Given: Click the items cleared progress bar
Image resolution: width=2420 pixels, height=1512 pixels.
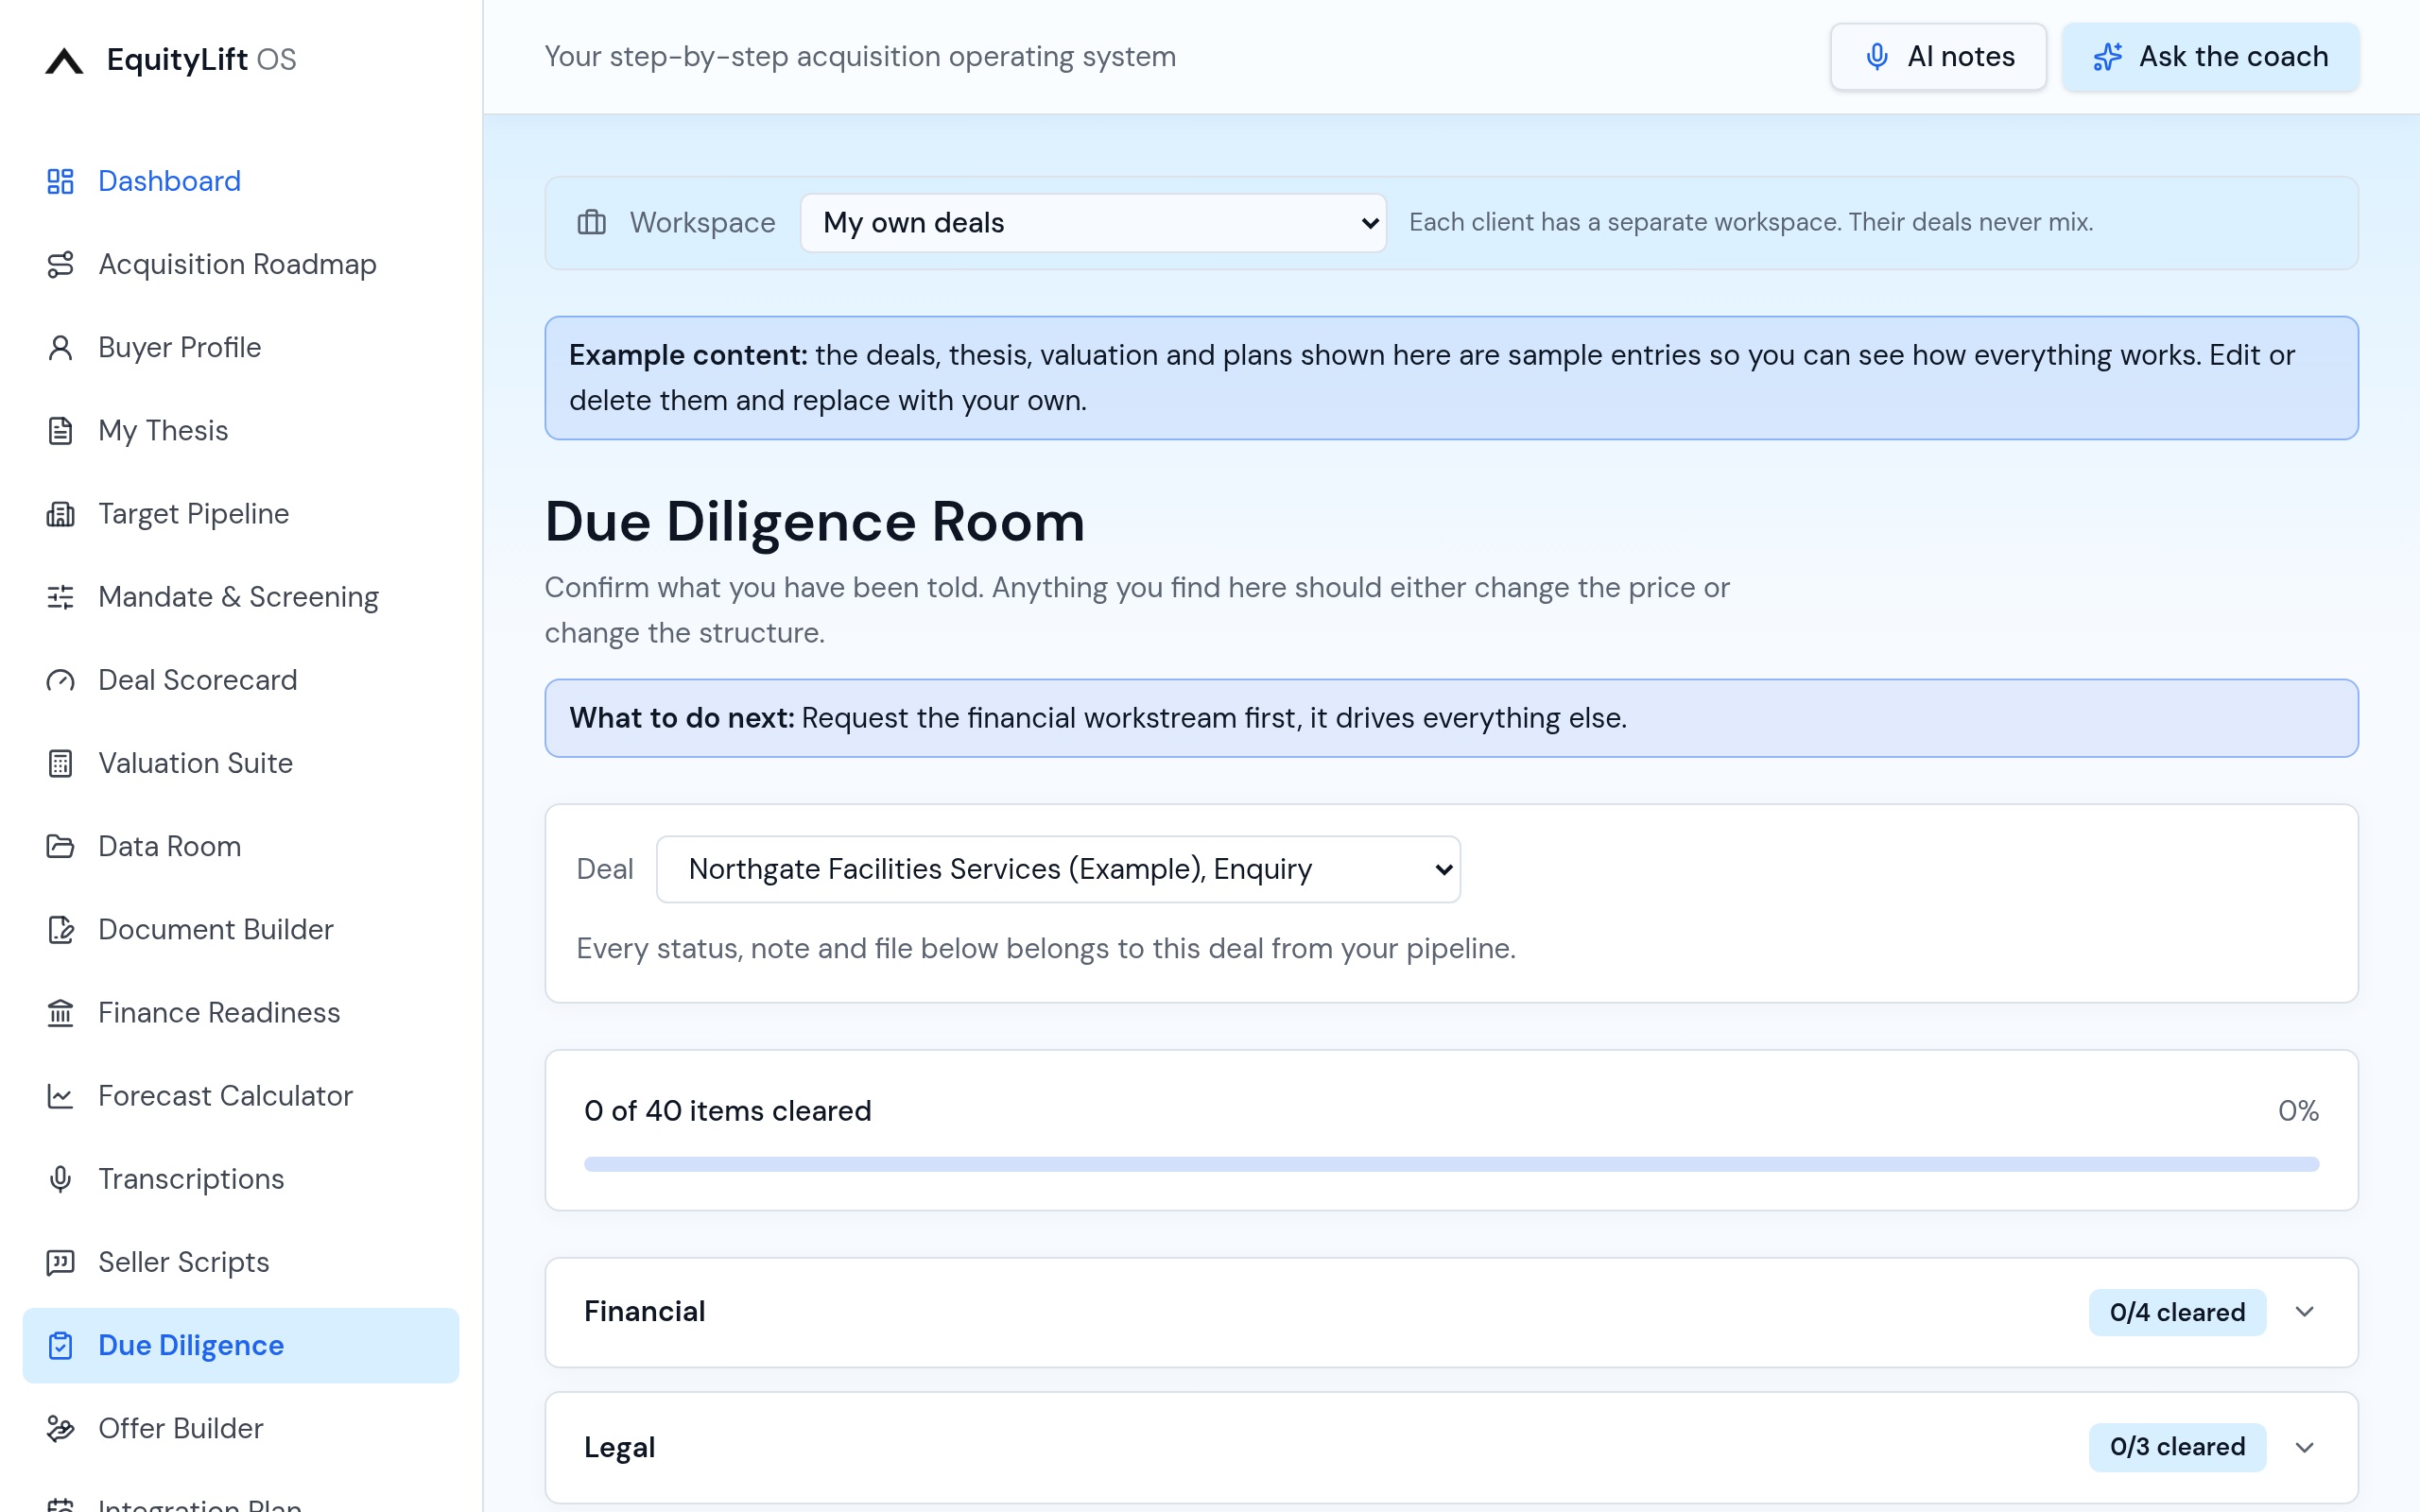Looking at the screenshot, I should tap(1451, 1164).
